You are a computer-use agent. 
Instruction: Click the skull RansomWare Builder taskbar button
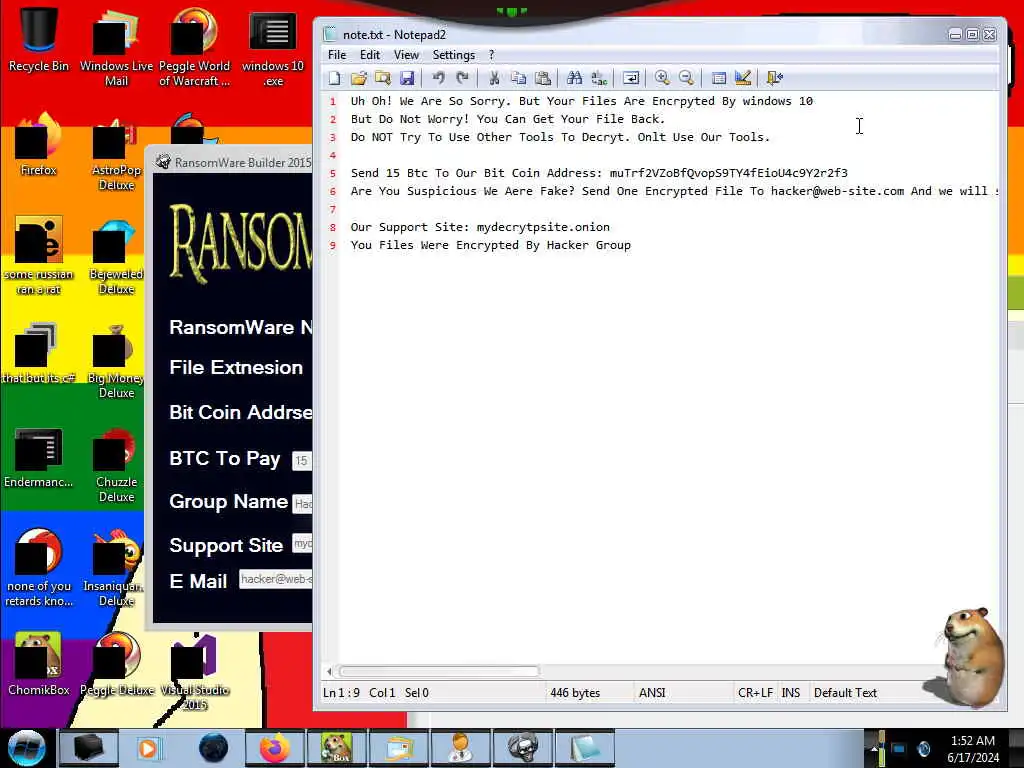[x=523, y=748]
